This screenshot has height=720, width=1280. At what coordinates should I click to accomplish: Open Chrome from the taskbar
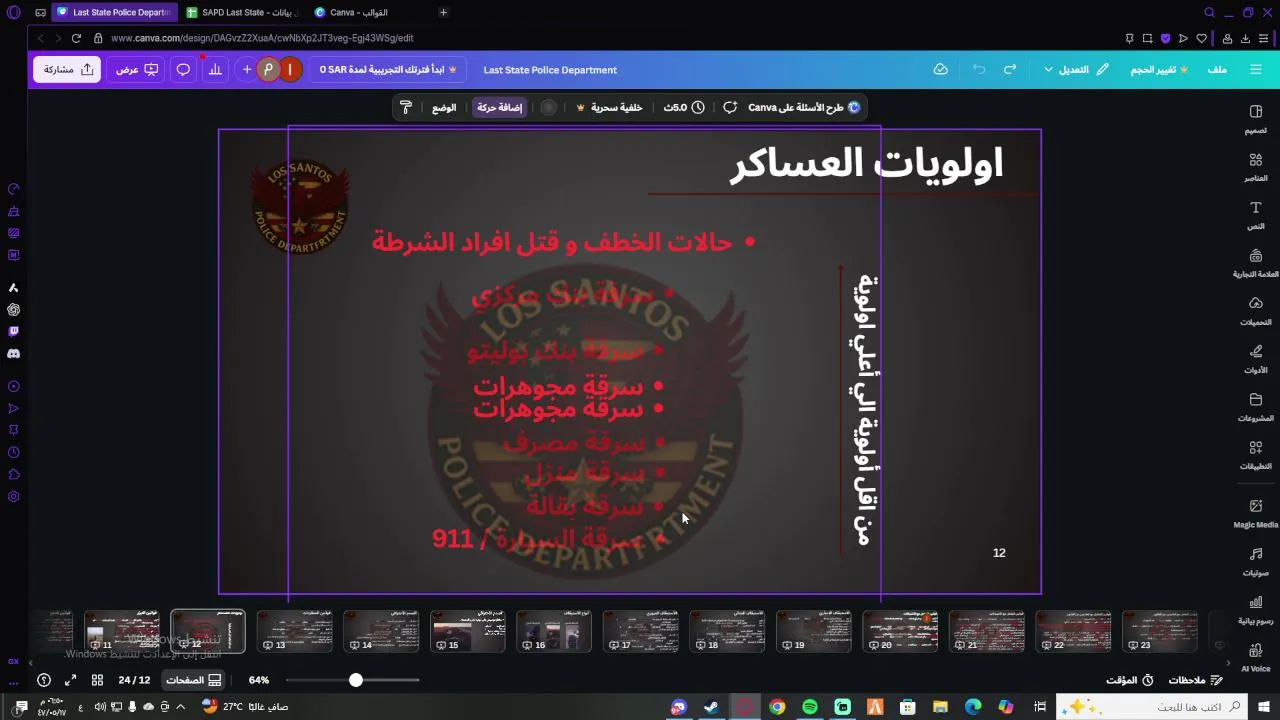(x=777, y=707)
